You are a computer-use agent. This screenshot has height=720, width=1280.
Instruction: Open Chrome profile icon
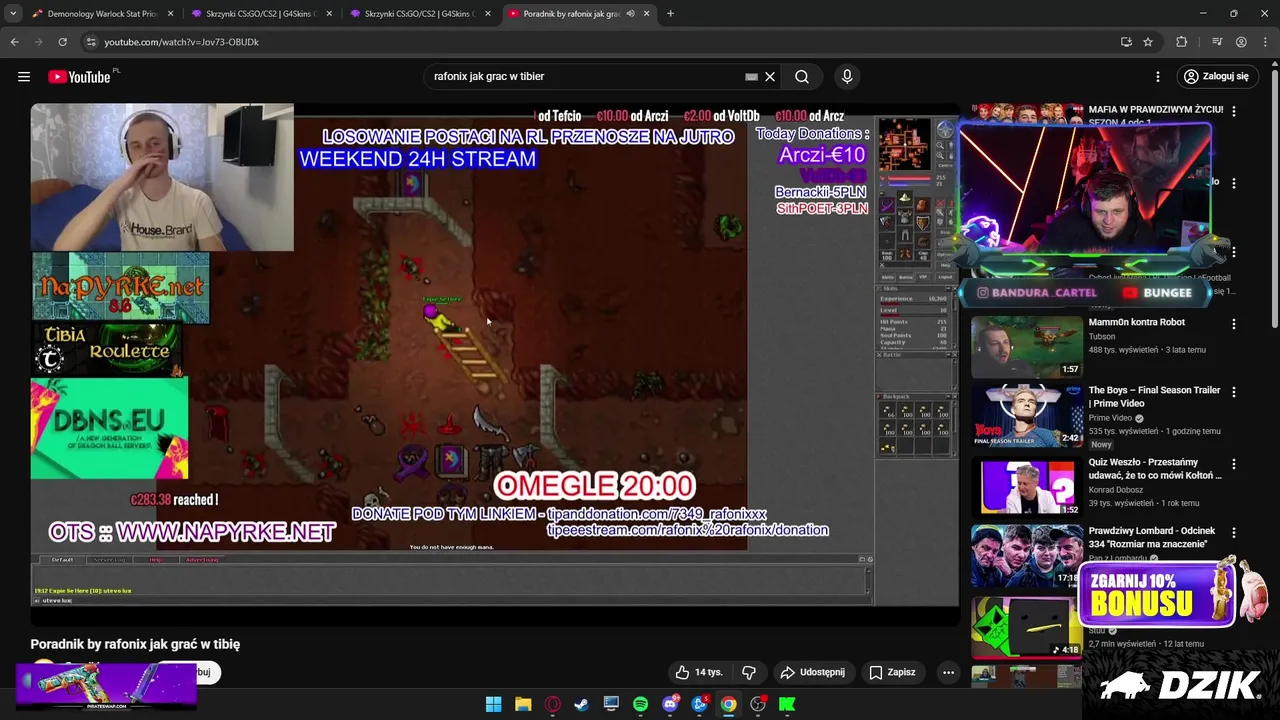(x=1241, y=42)
